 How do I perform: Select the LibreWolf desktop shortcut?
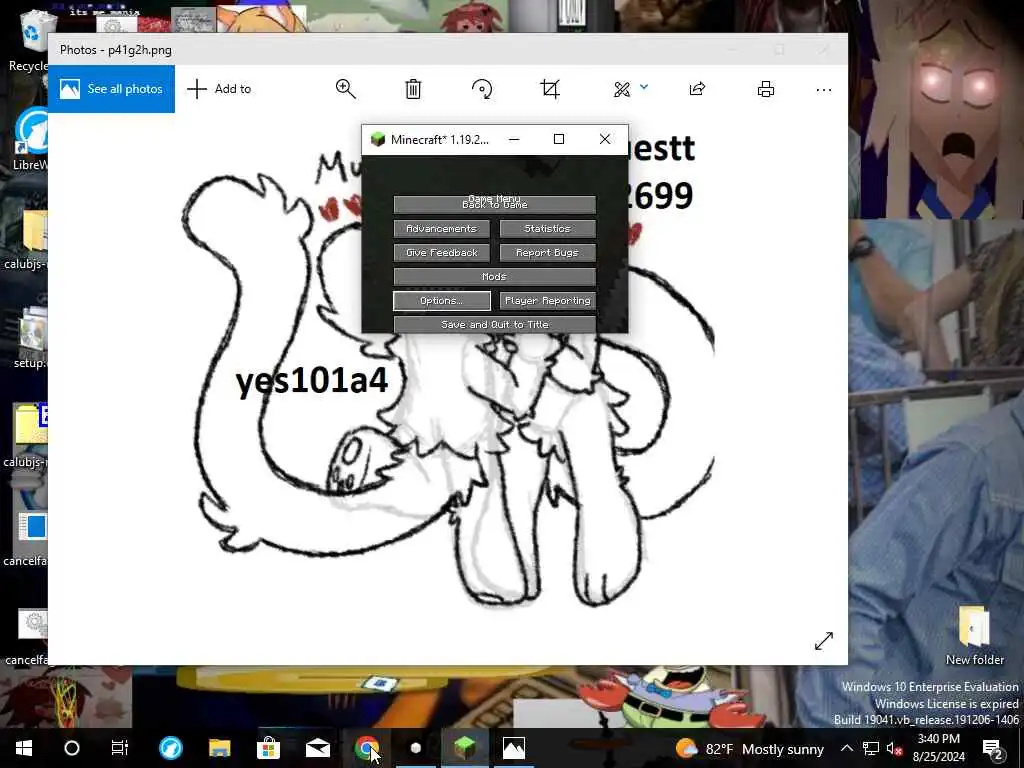[30, 139]
